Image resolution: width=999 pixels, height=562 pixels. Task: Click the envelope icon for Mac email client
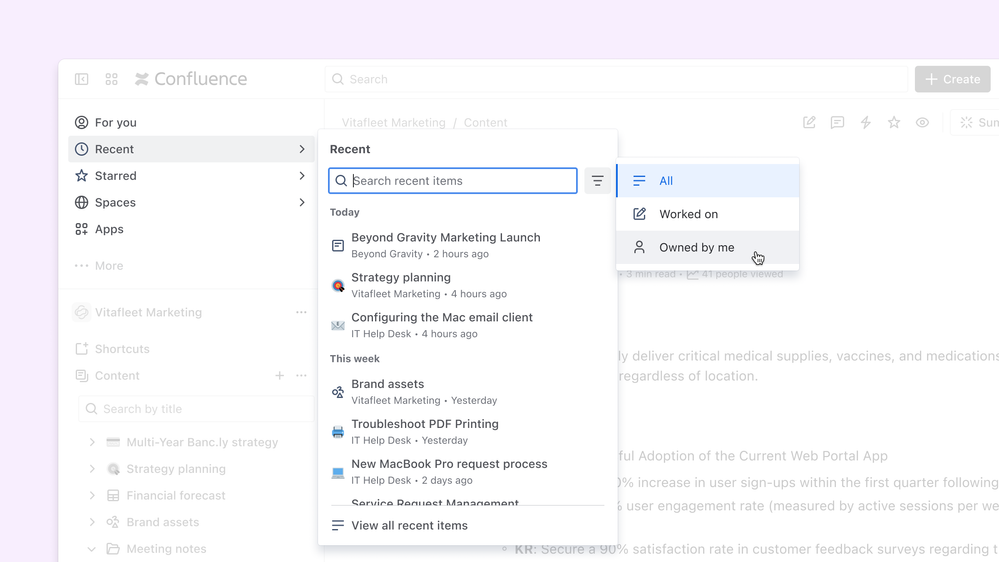[338, 326]
